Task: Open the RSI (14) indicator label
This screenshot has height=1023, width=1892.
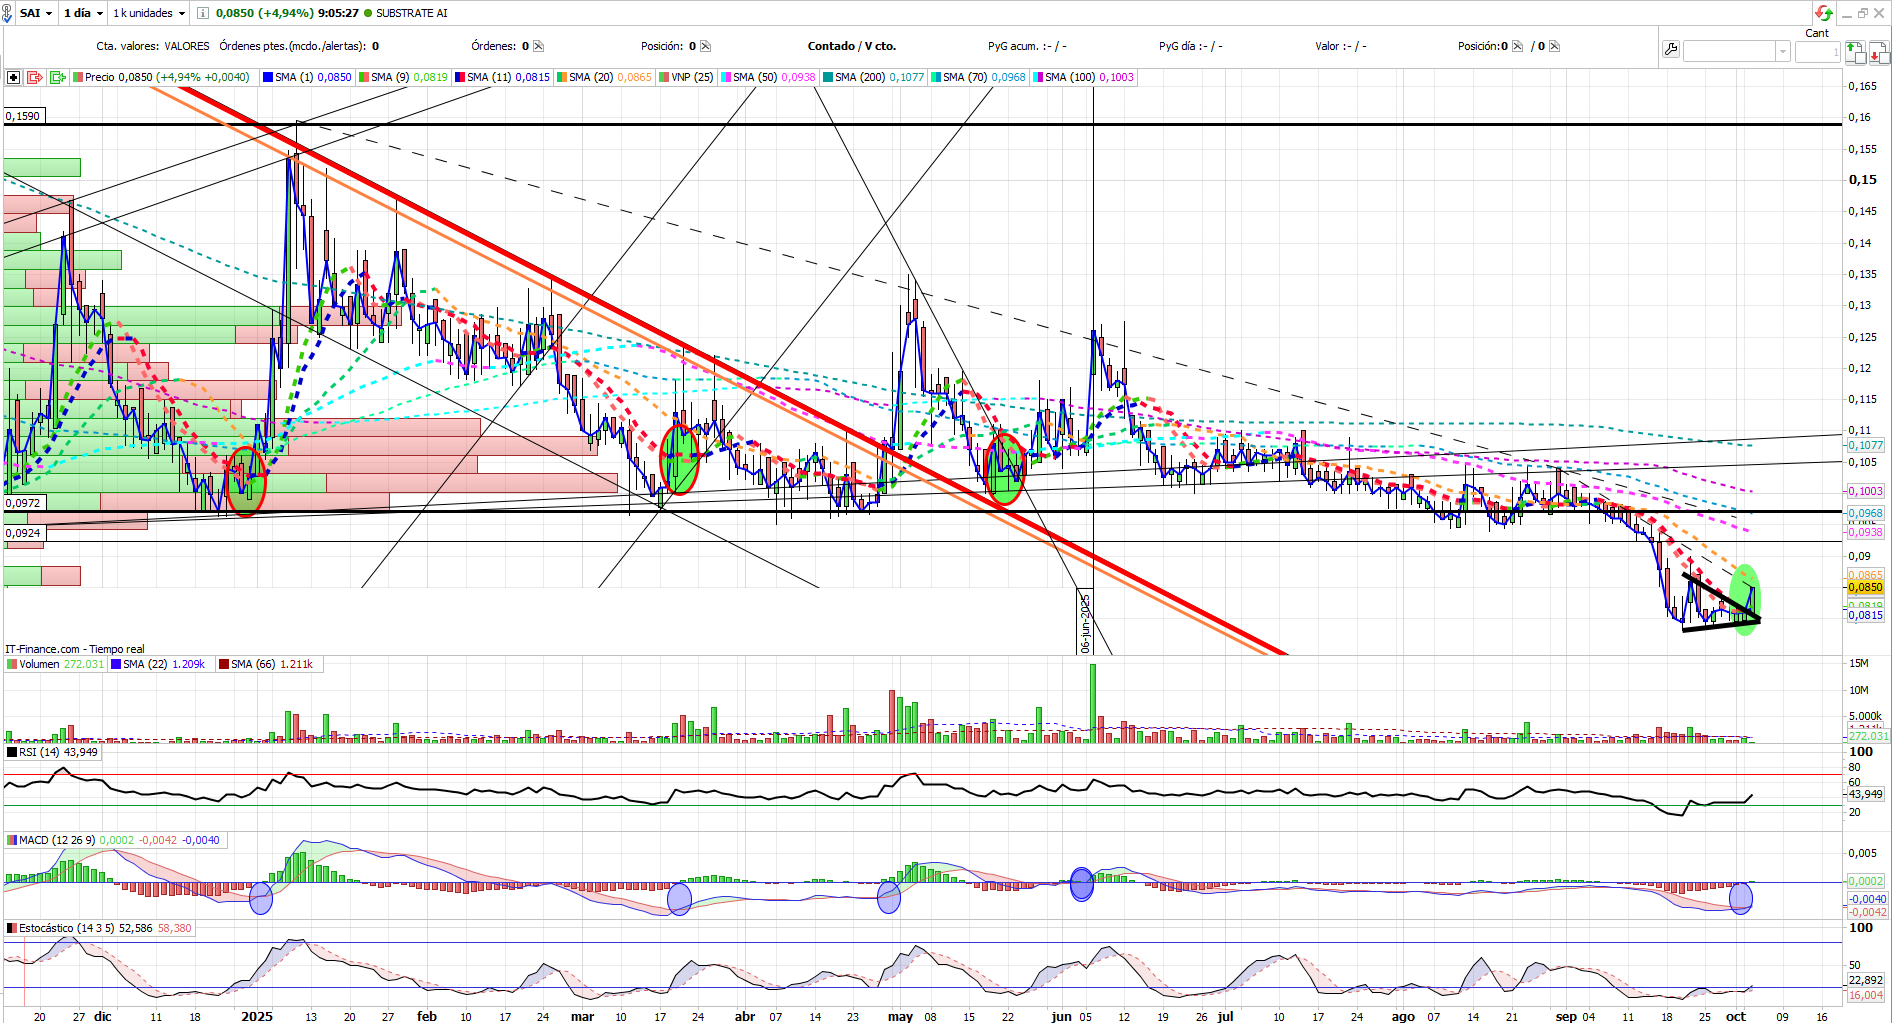Action: pos(52,752)
